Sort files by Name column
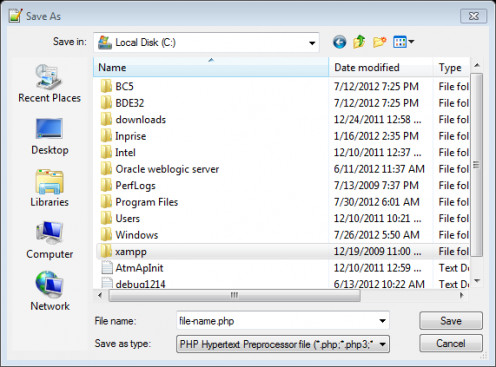 [x=211, y=67]
